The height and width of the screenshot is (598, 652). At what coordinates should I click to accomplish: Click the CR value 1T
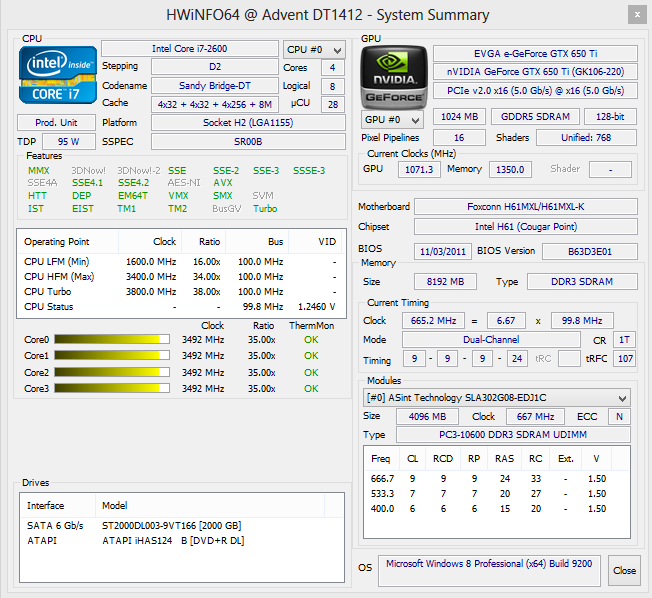point(624,340)
